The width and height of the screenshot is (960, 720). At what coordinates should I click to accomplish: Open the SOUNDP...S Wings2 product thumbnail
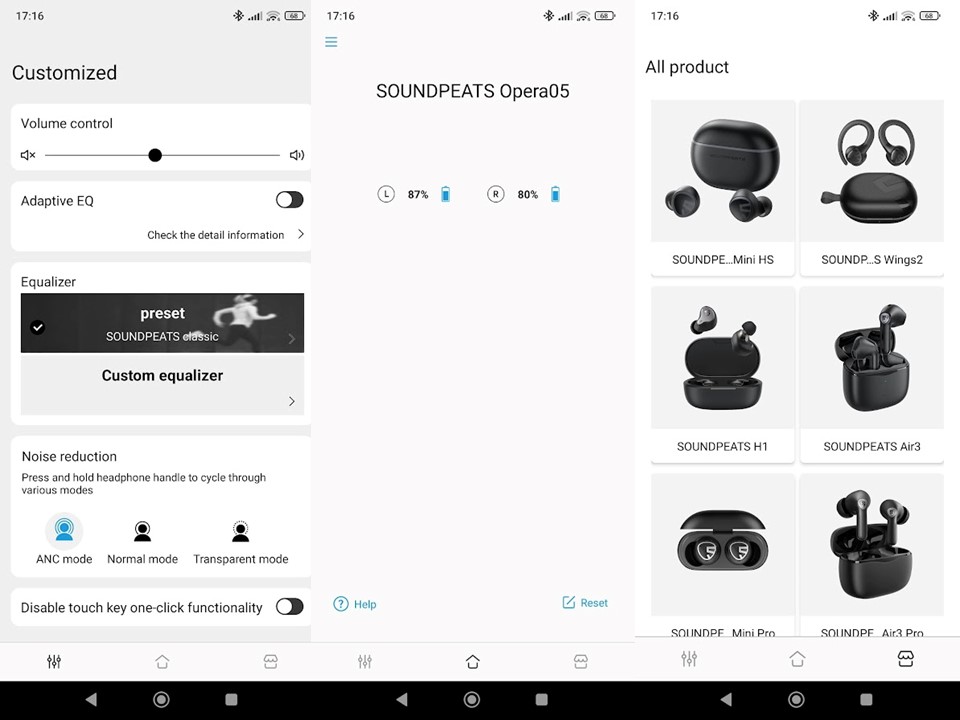[872, 171]
